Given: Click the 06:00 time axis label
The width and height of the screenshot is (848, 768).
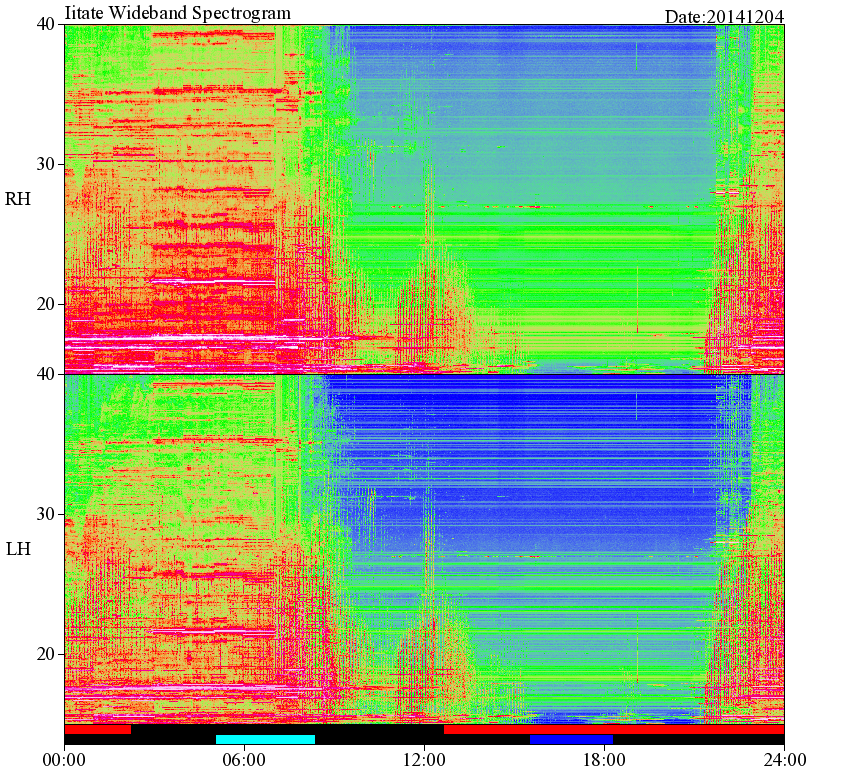Looking at the screenshot, I should (x=244, y=759).
